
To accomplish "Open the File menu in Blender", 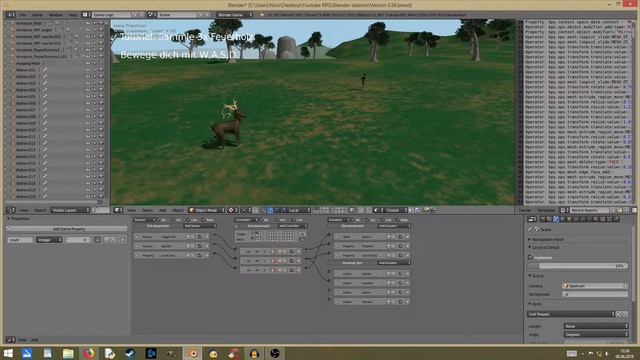I will pyautogui.click(x=23, y=15).
